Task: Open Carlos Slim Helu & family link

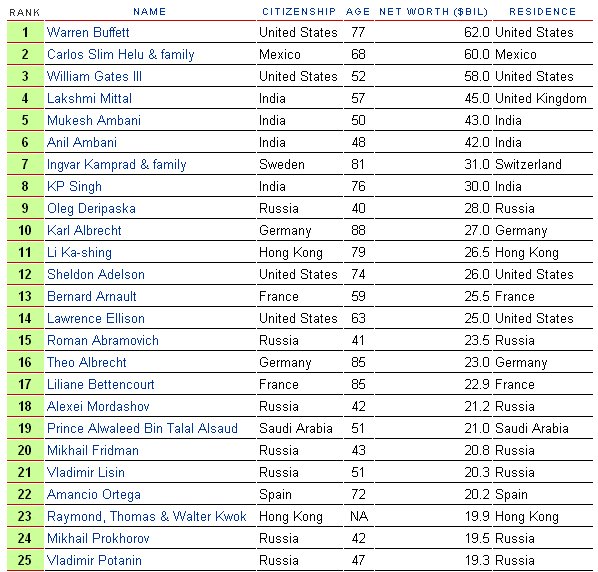Action: point(121,55)
